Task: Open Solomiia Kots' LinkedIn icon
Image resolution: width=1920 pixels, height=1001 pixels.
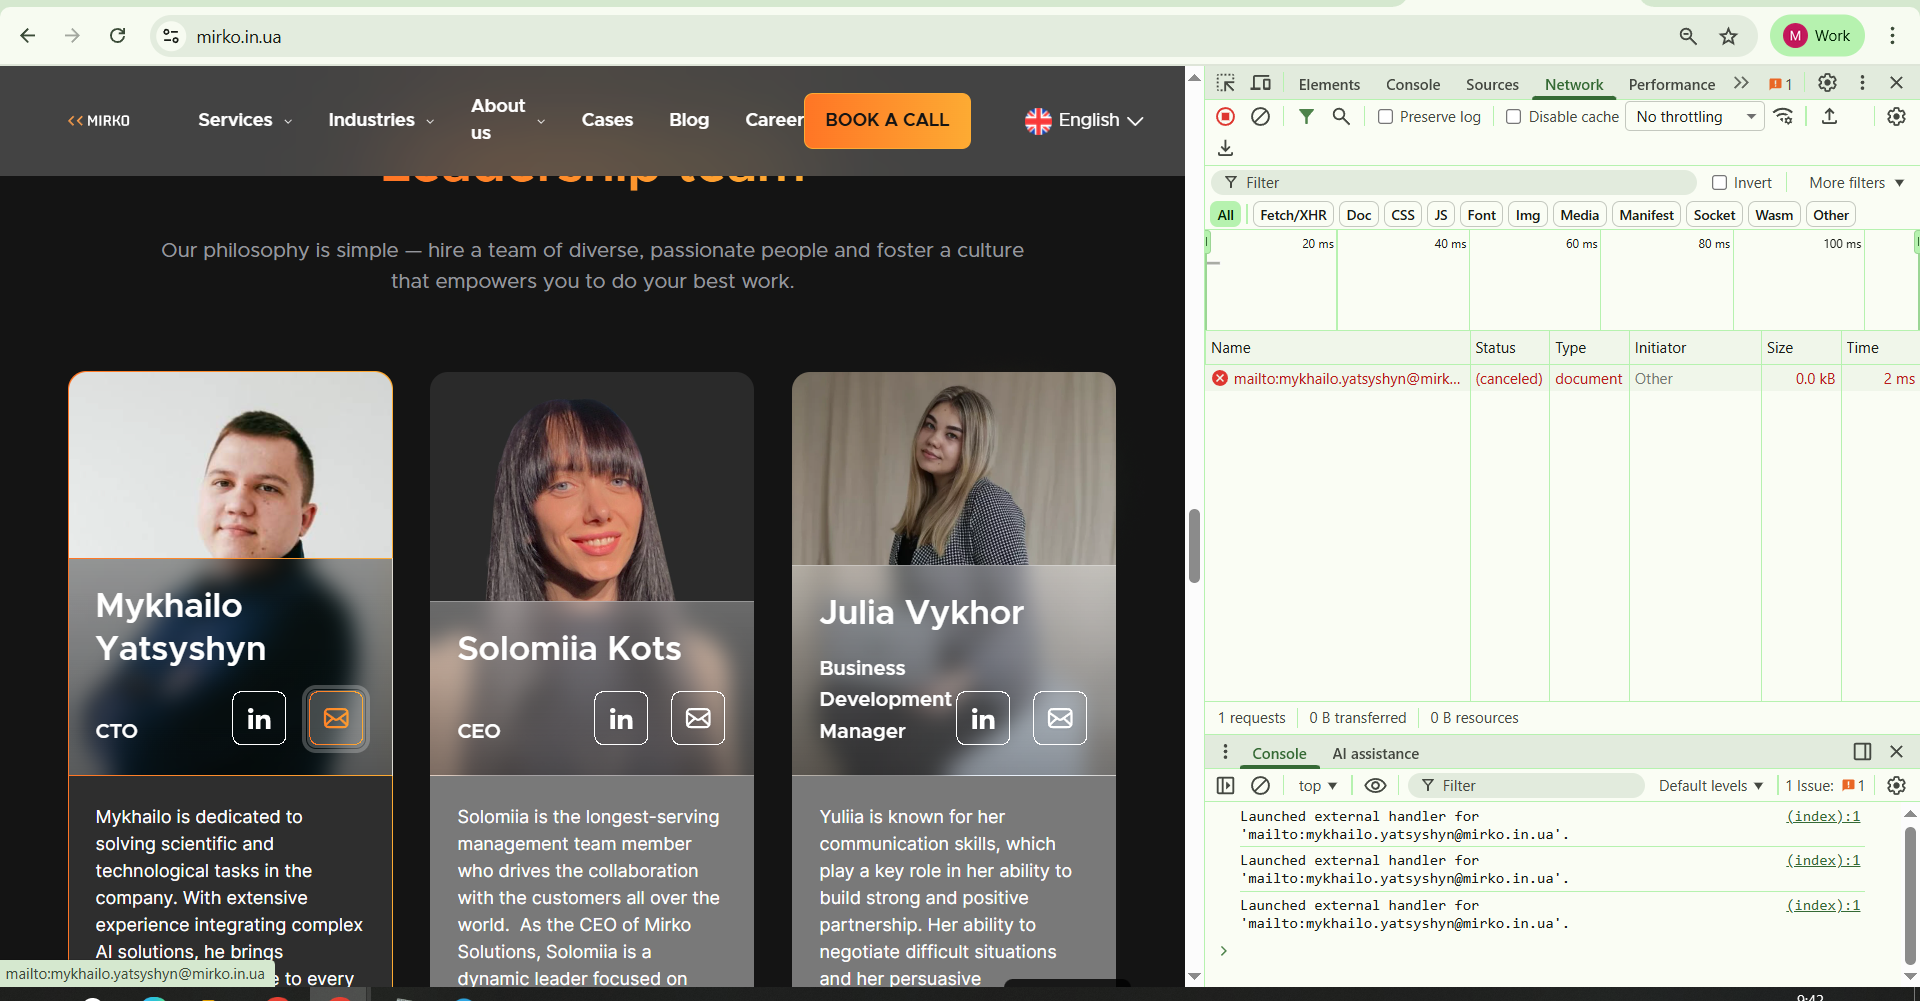Action: (621, 718)
